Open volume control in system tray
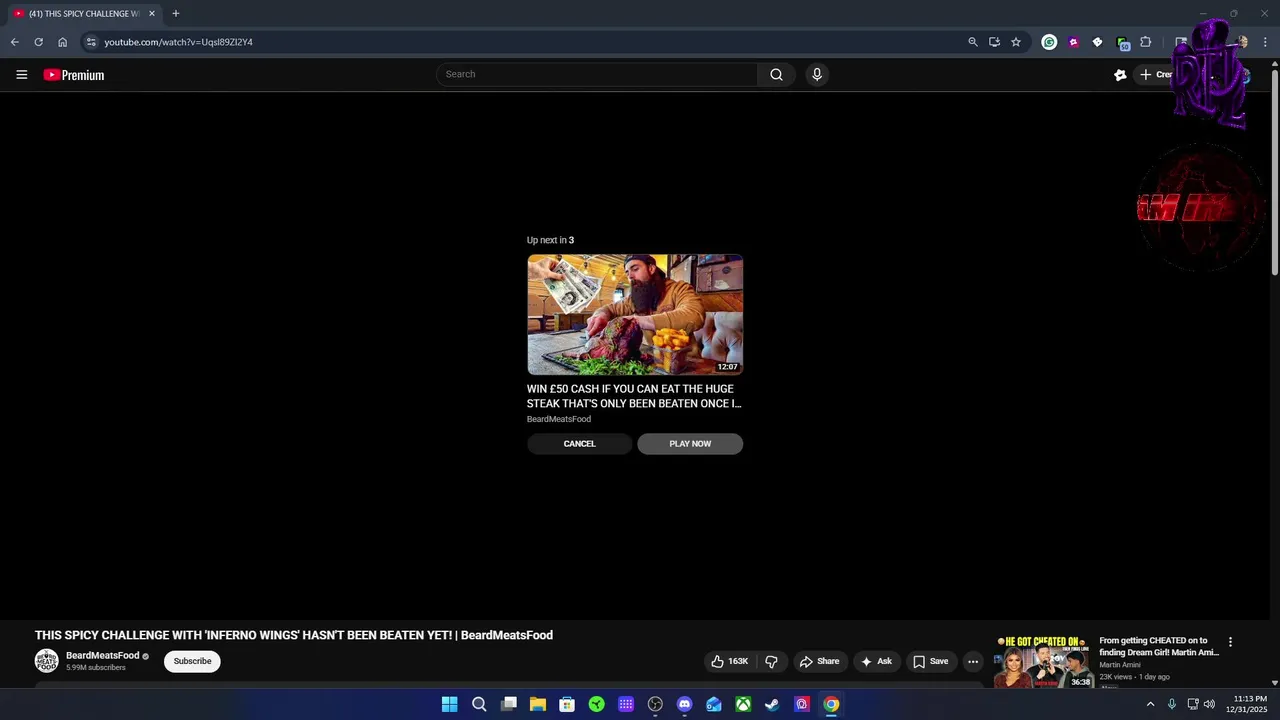This screenshot has width=1280, height=720. click(x=1209, y=704)
